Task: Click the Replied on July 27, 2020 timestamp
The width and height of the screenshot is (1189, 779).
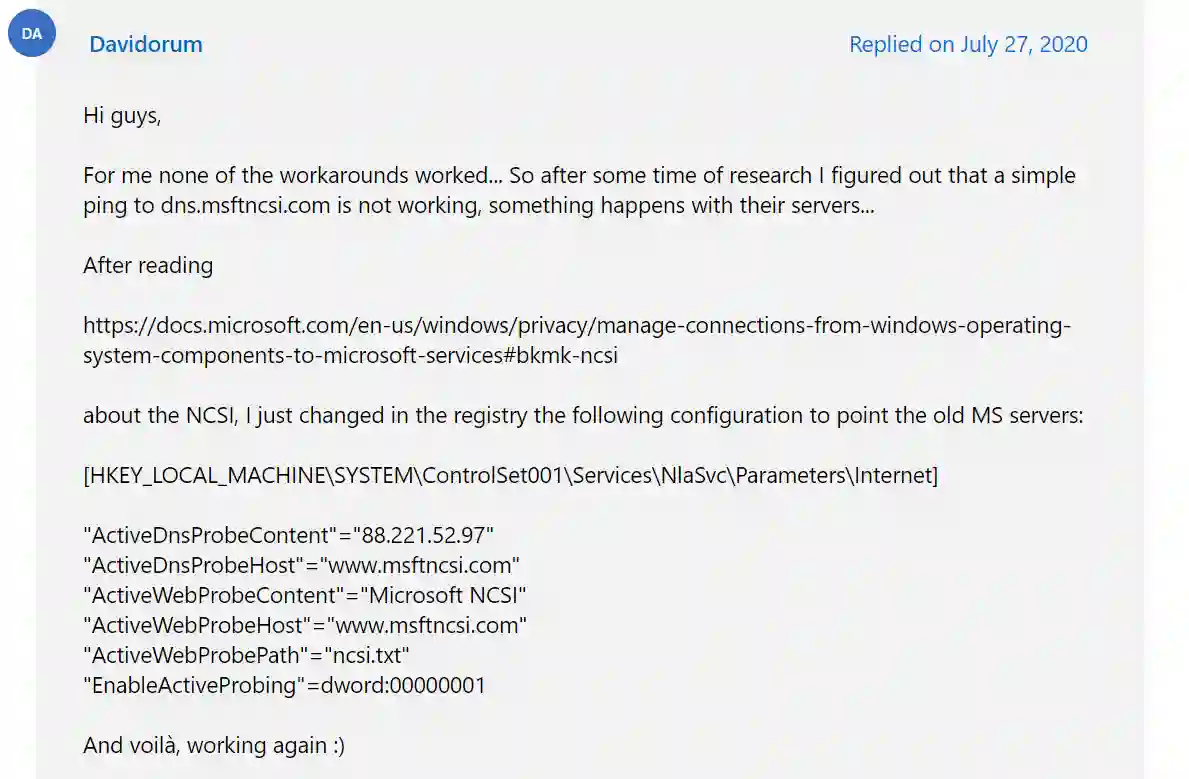Action: point(968,44)
